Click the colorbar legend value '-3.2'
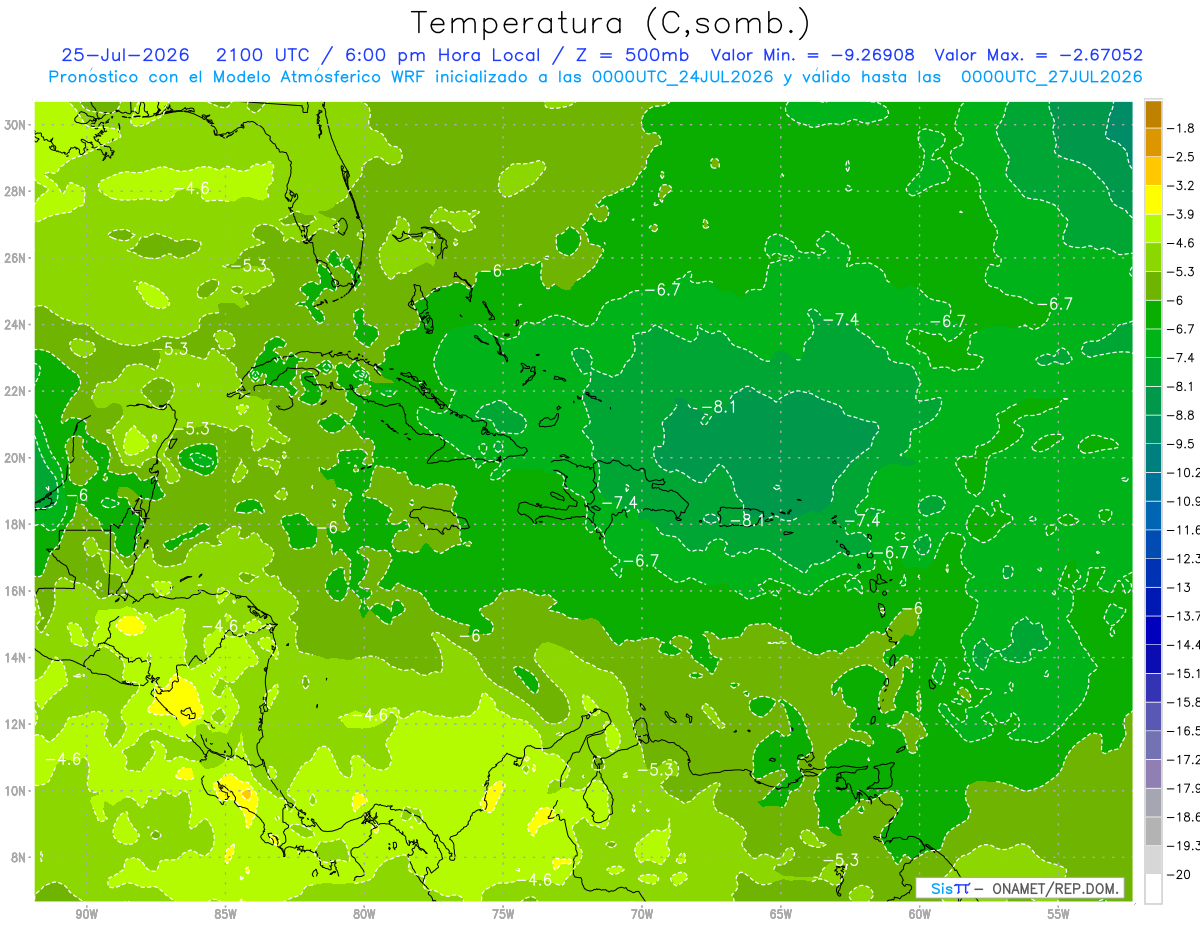 [x=1183, y=185]
